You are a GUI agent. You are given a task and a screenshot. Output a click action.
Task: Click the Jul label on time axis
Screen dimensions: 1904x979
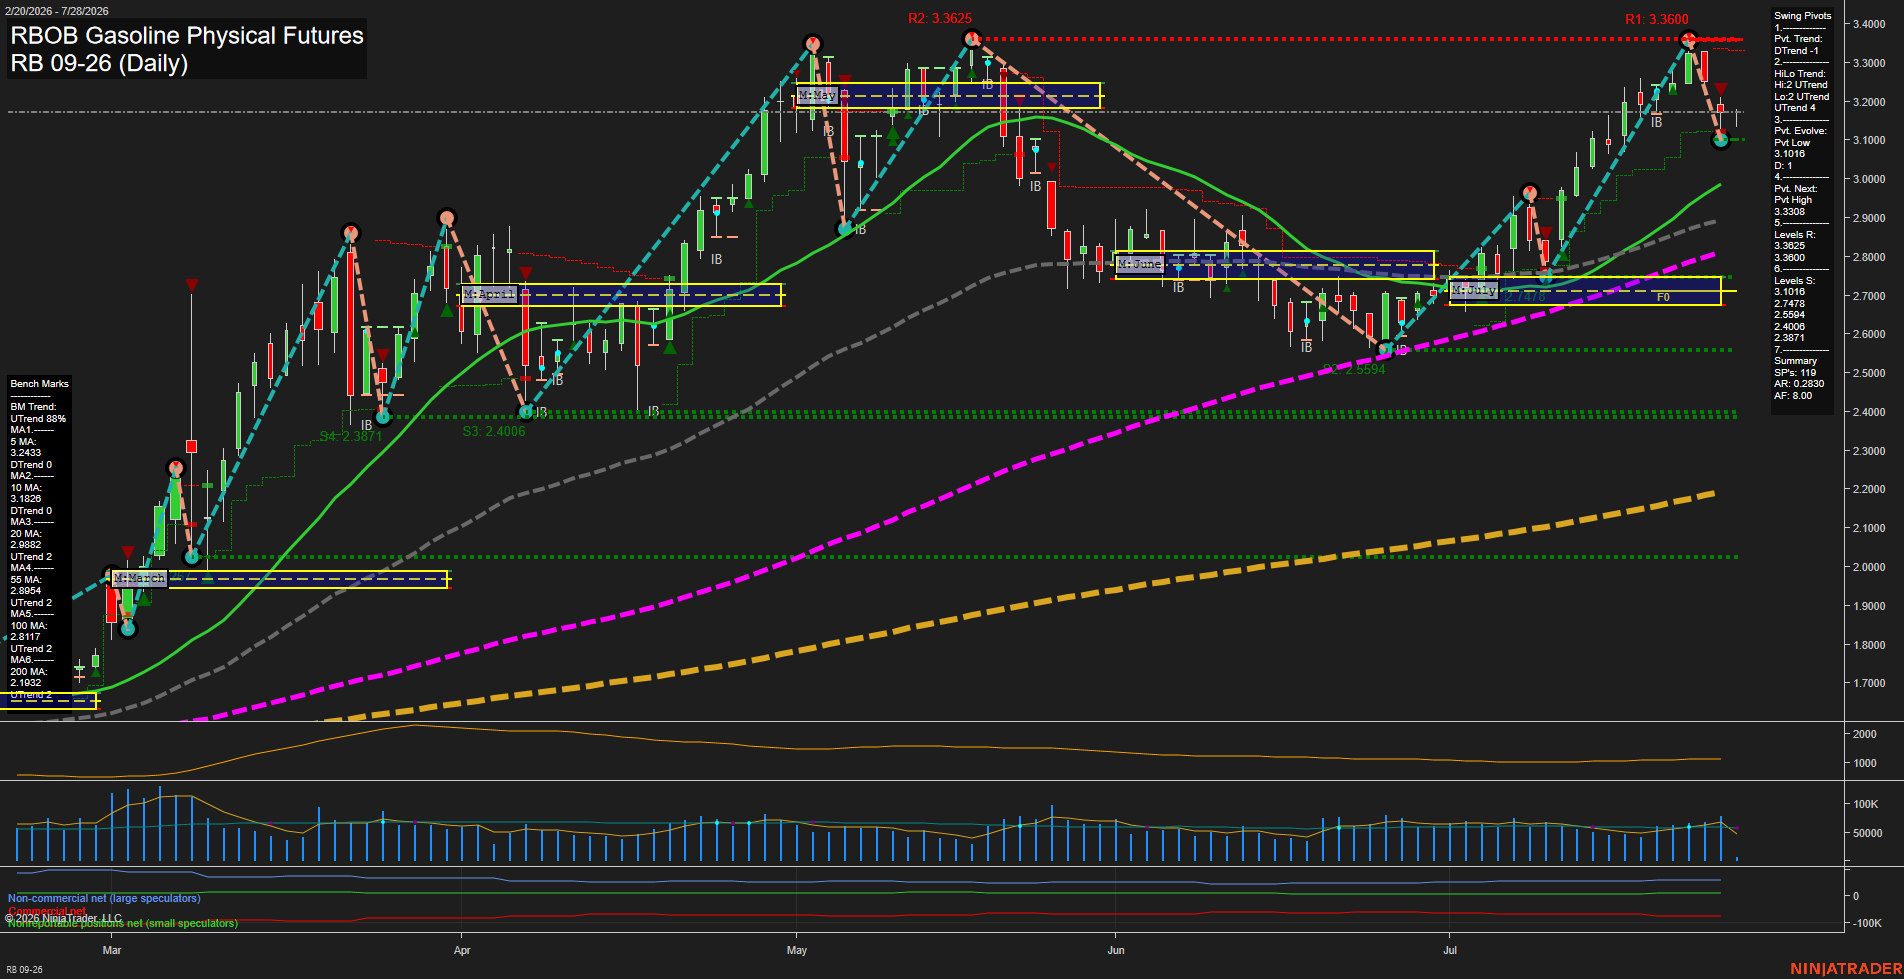[1450, 950]
